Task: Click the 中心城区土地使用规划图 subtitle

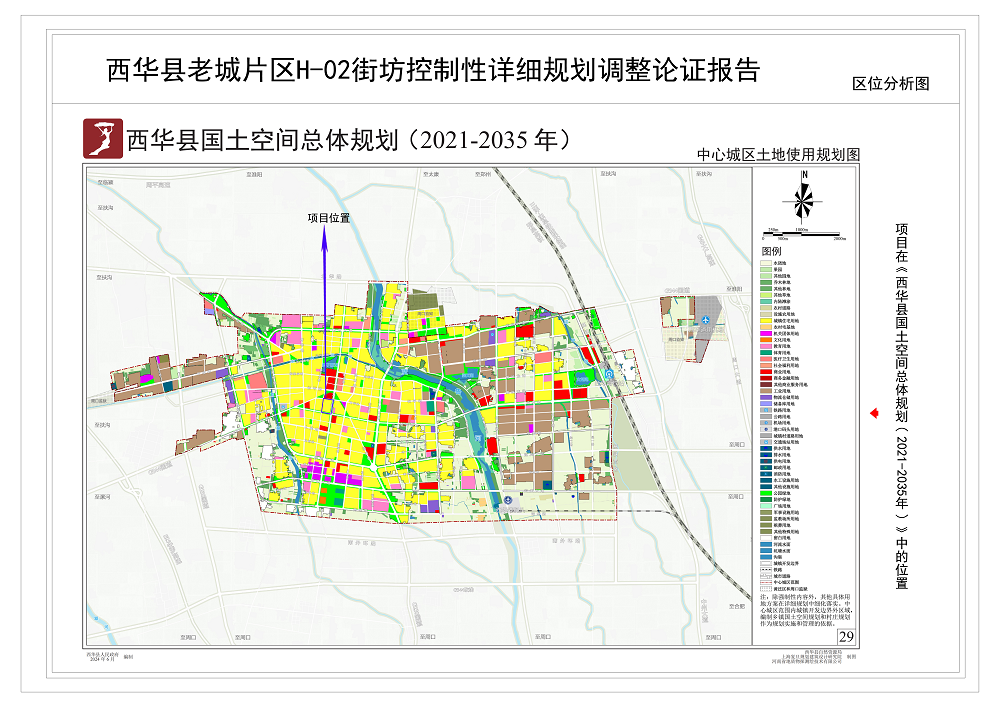Action: [x=779, y=155]
